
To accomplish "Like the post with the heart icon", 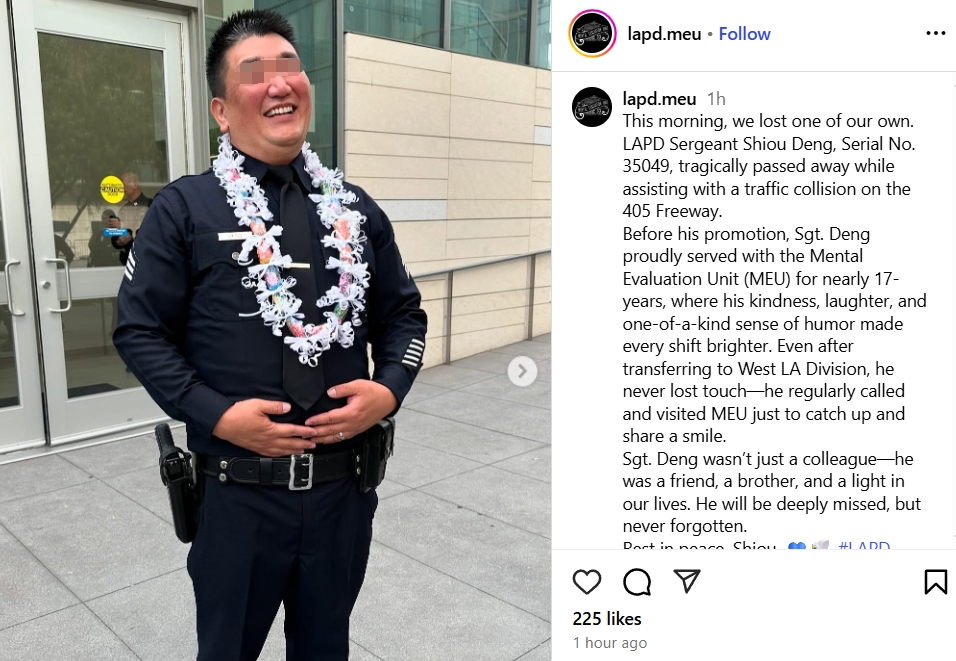I will pos(587,581).
